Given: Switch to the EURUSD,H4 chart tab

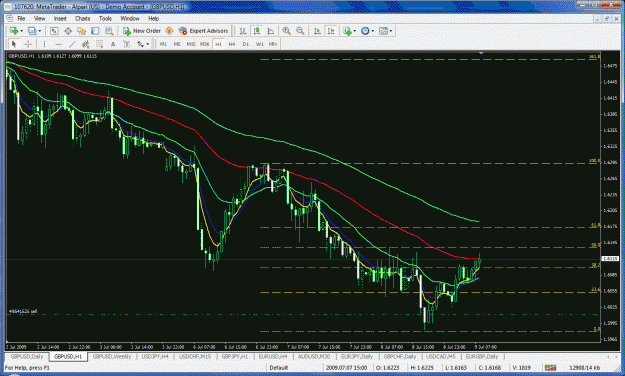Looking at the screenshot, I should (273, 356).
